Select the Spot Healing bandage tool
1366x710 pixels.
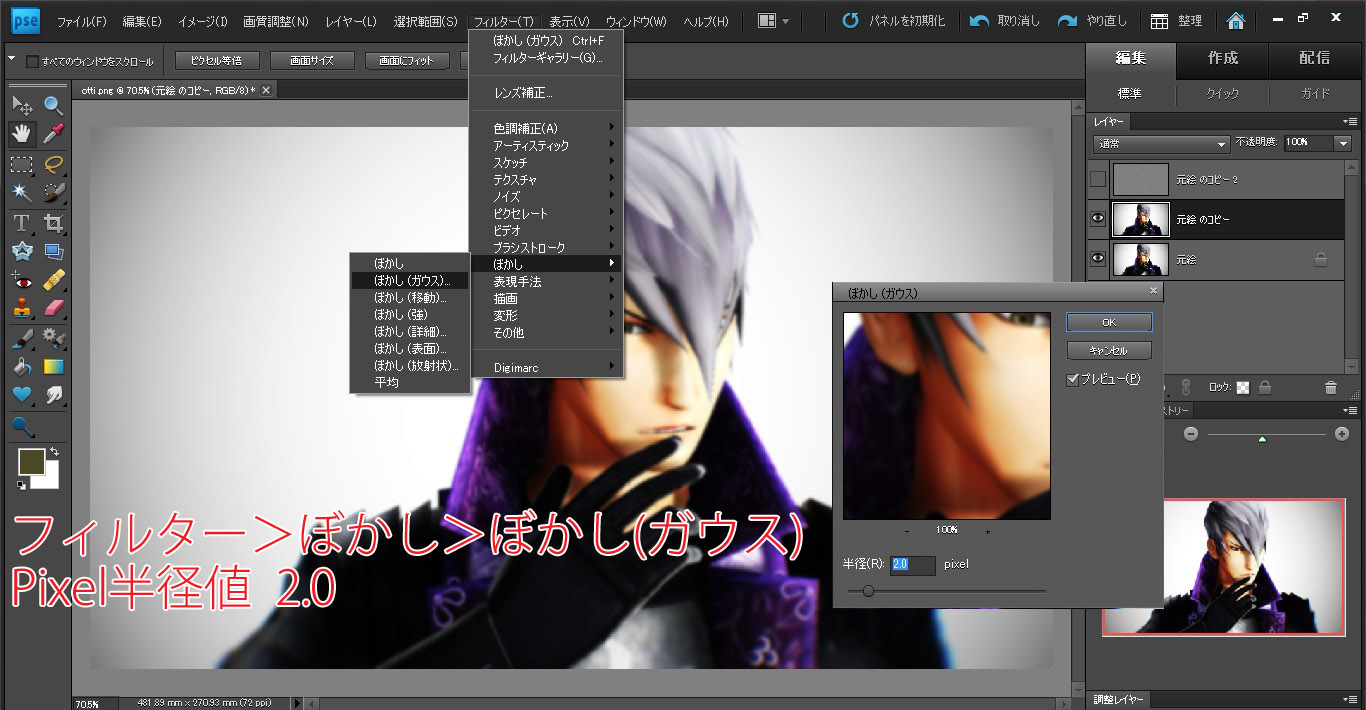[54, 279]
